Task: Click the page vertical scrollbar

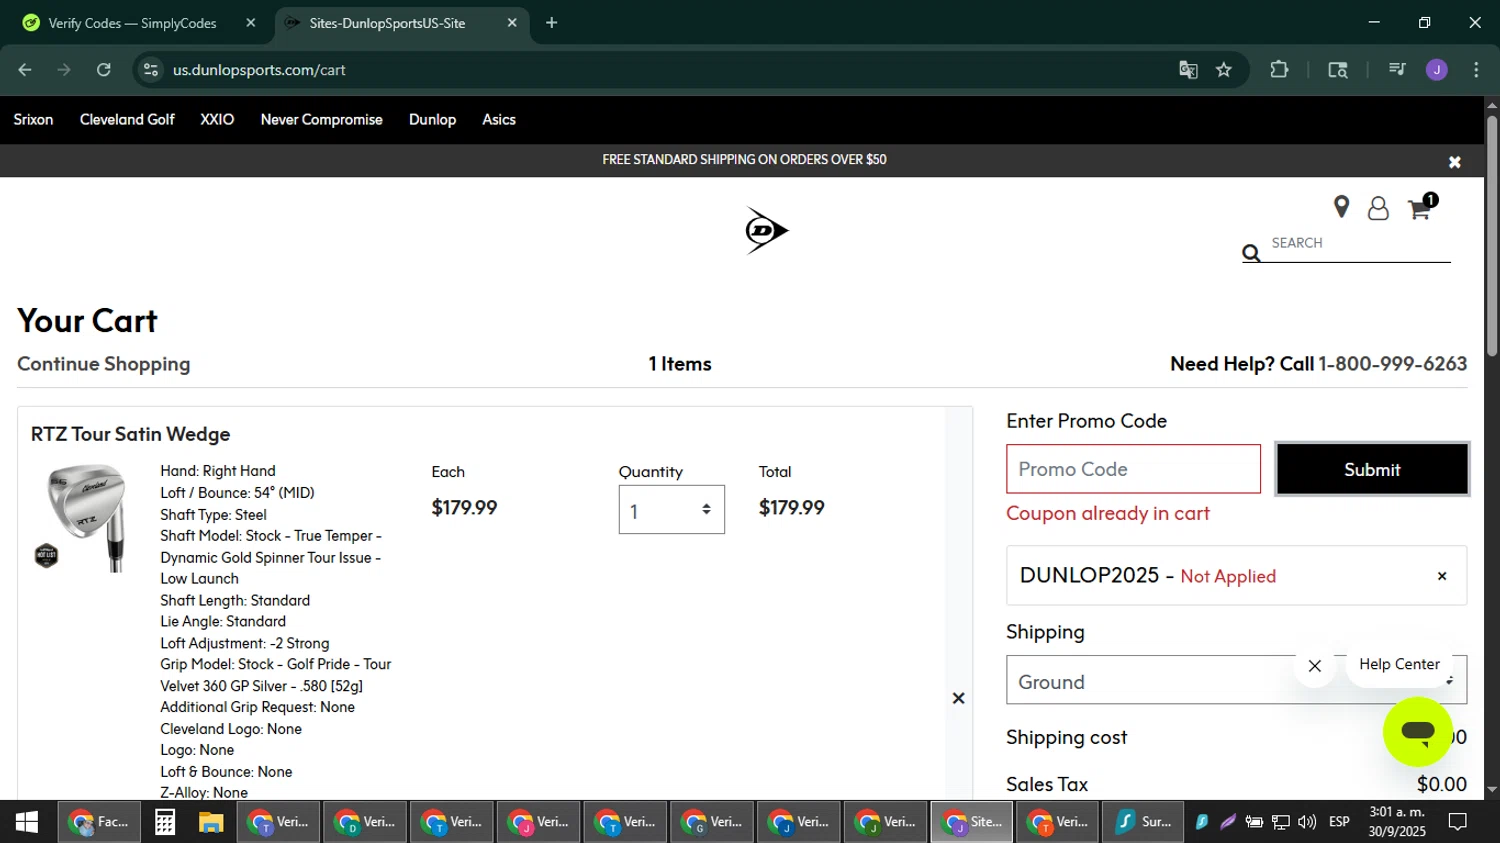Action: (x=1492, y=236)
